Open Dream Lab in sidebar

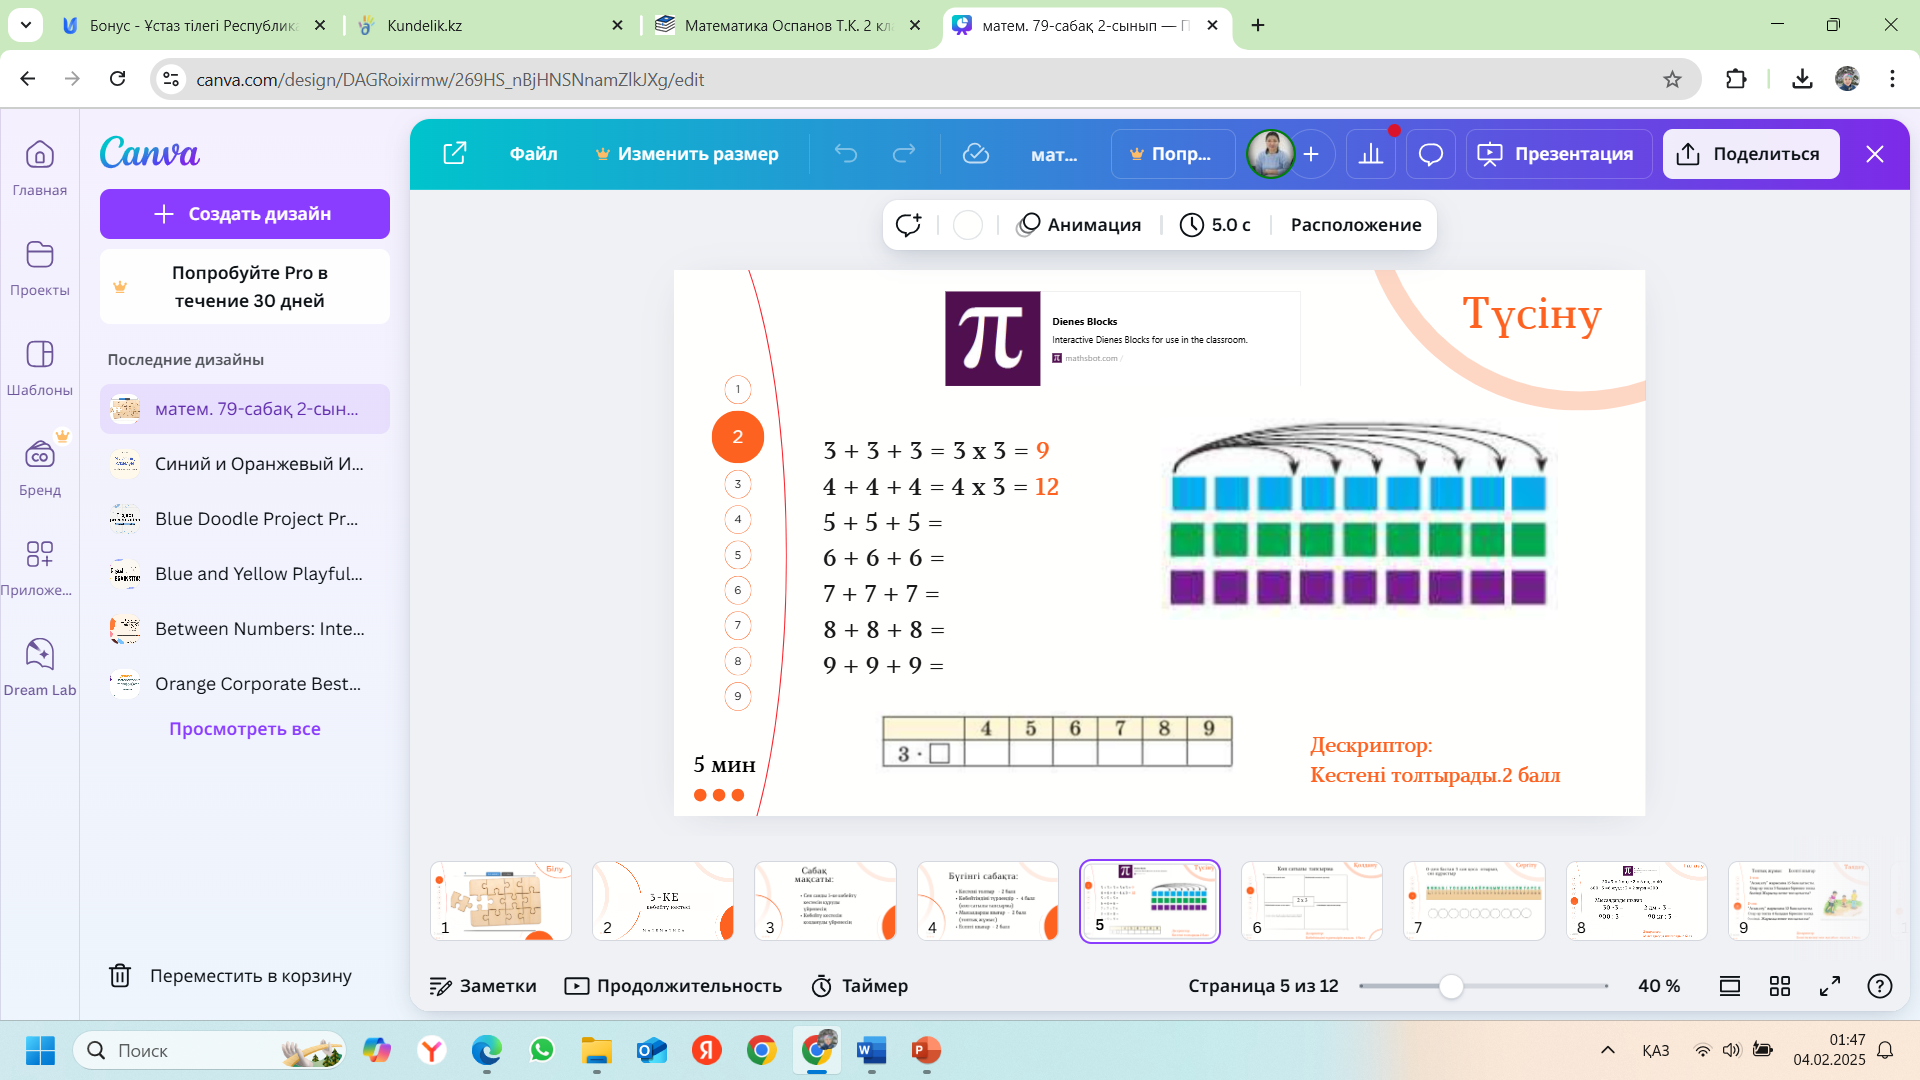40,667
